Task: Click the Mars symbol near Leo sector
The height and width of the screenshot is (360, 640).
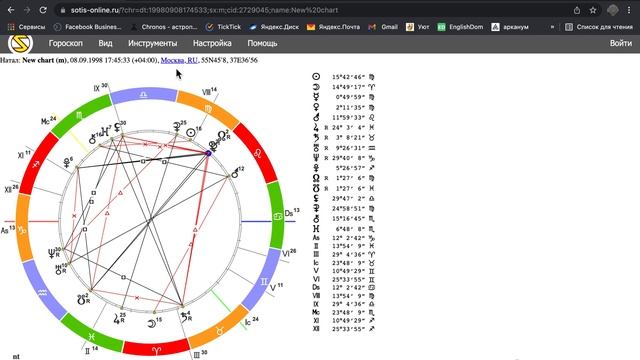Action: click(x=235, y=173)
